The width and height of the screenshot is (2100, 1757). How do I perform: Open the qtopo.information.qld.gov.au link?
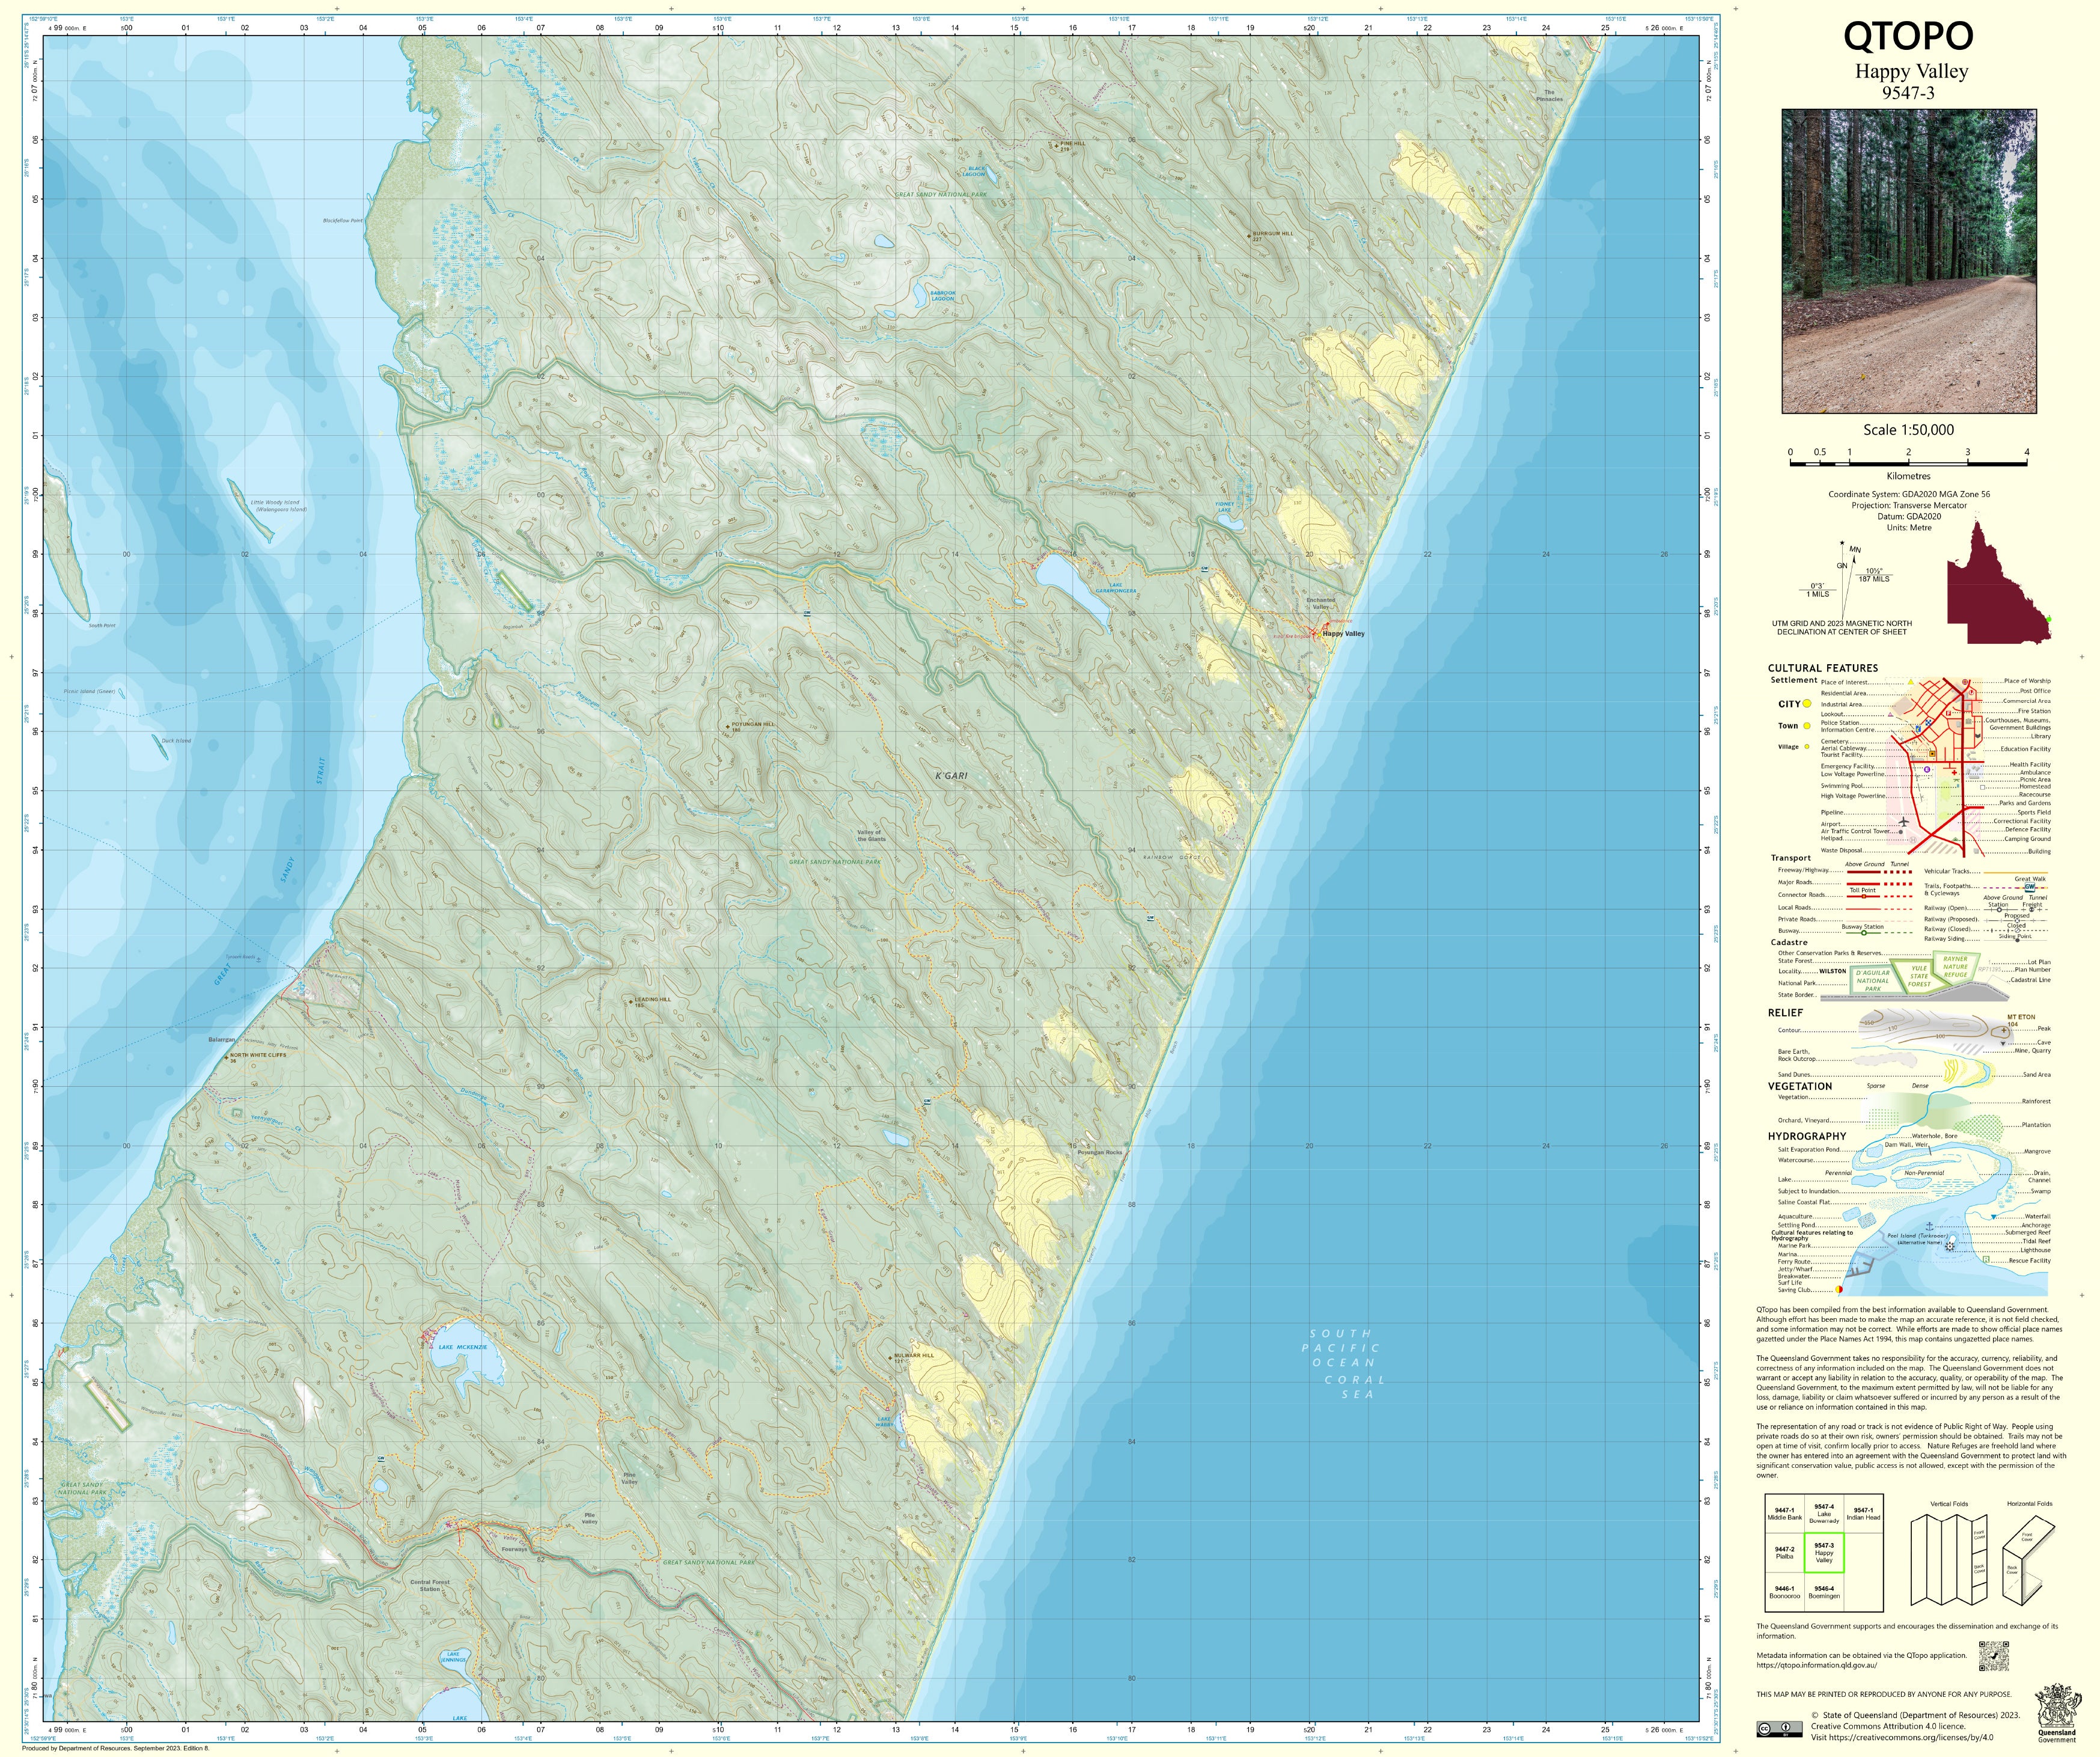point(1816,1665)
